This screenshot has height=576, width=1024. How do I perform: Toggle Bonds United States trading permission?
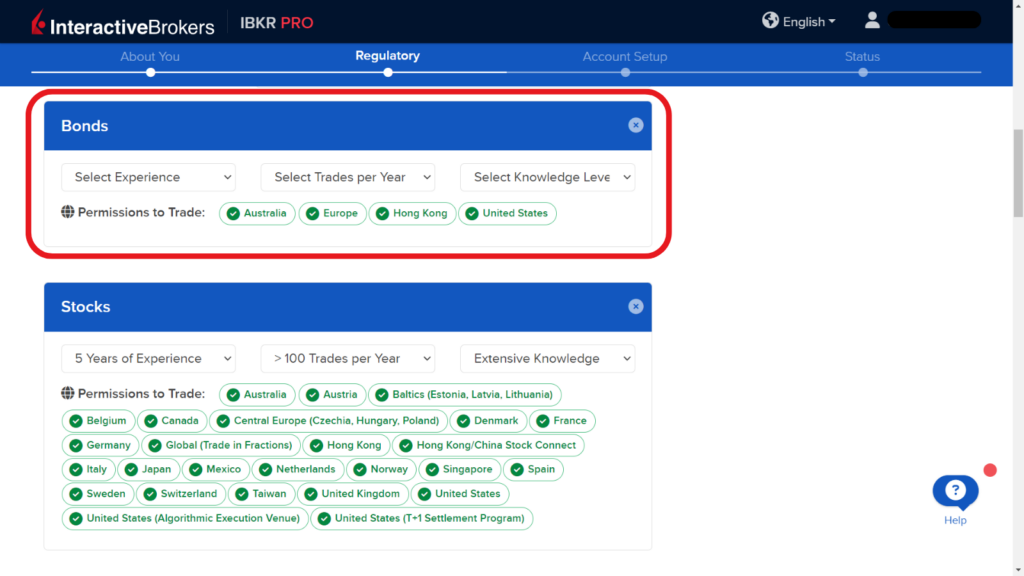[507, 214]
